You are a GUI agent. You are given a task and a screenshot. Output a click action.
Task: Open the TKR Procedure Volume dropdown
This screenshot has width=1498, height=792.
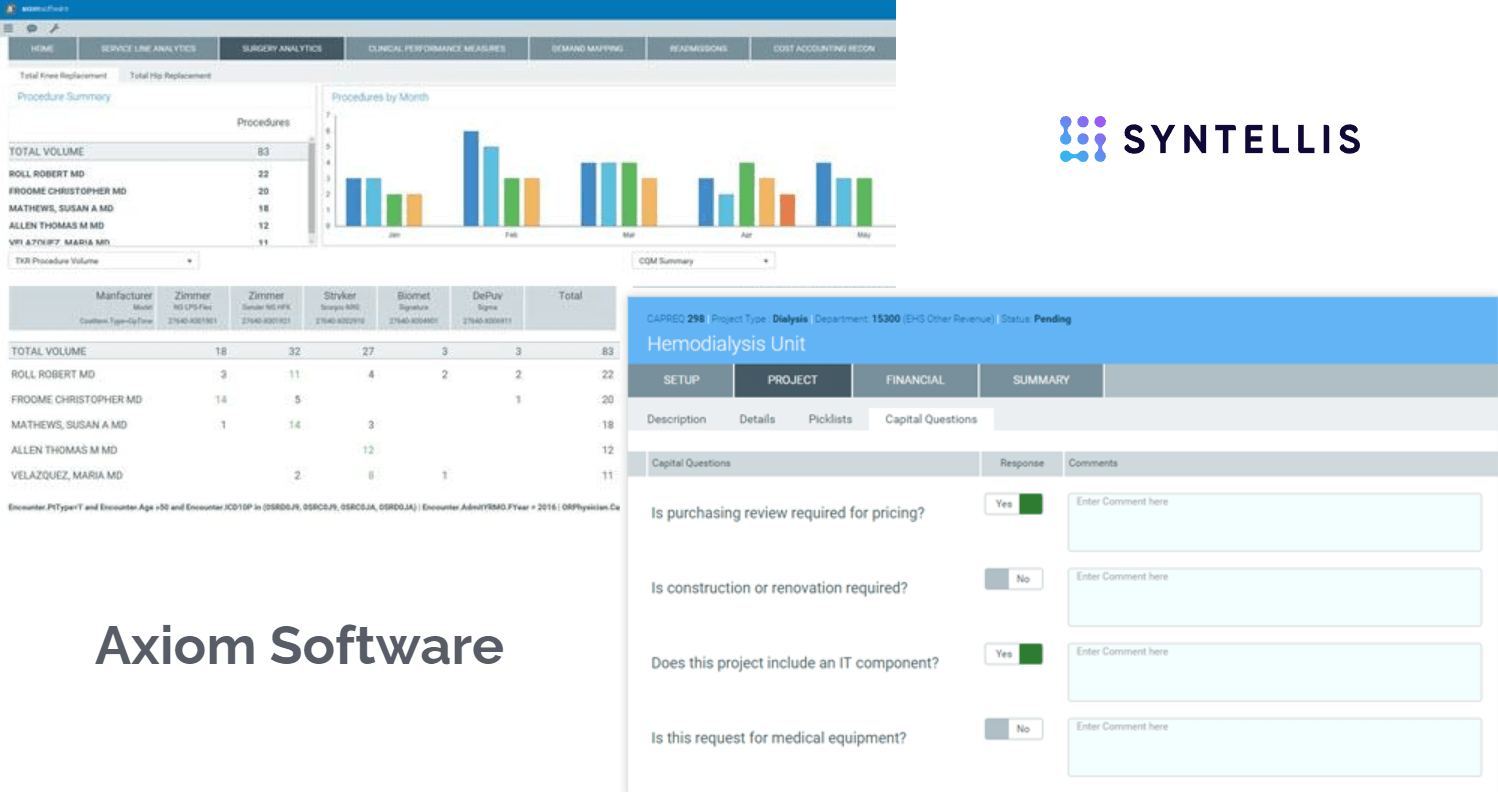pyautogui.click(x=102, y=259)
